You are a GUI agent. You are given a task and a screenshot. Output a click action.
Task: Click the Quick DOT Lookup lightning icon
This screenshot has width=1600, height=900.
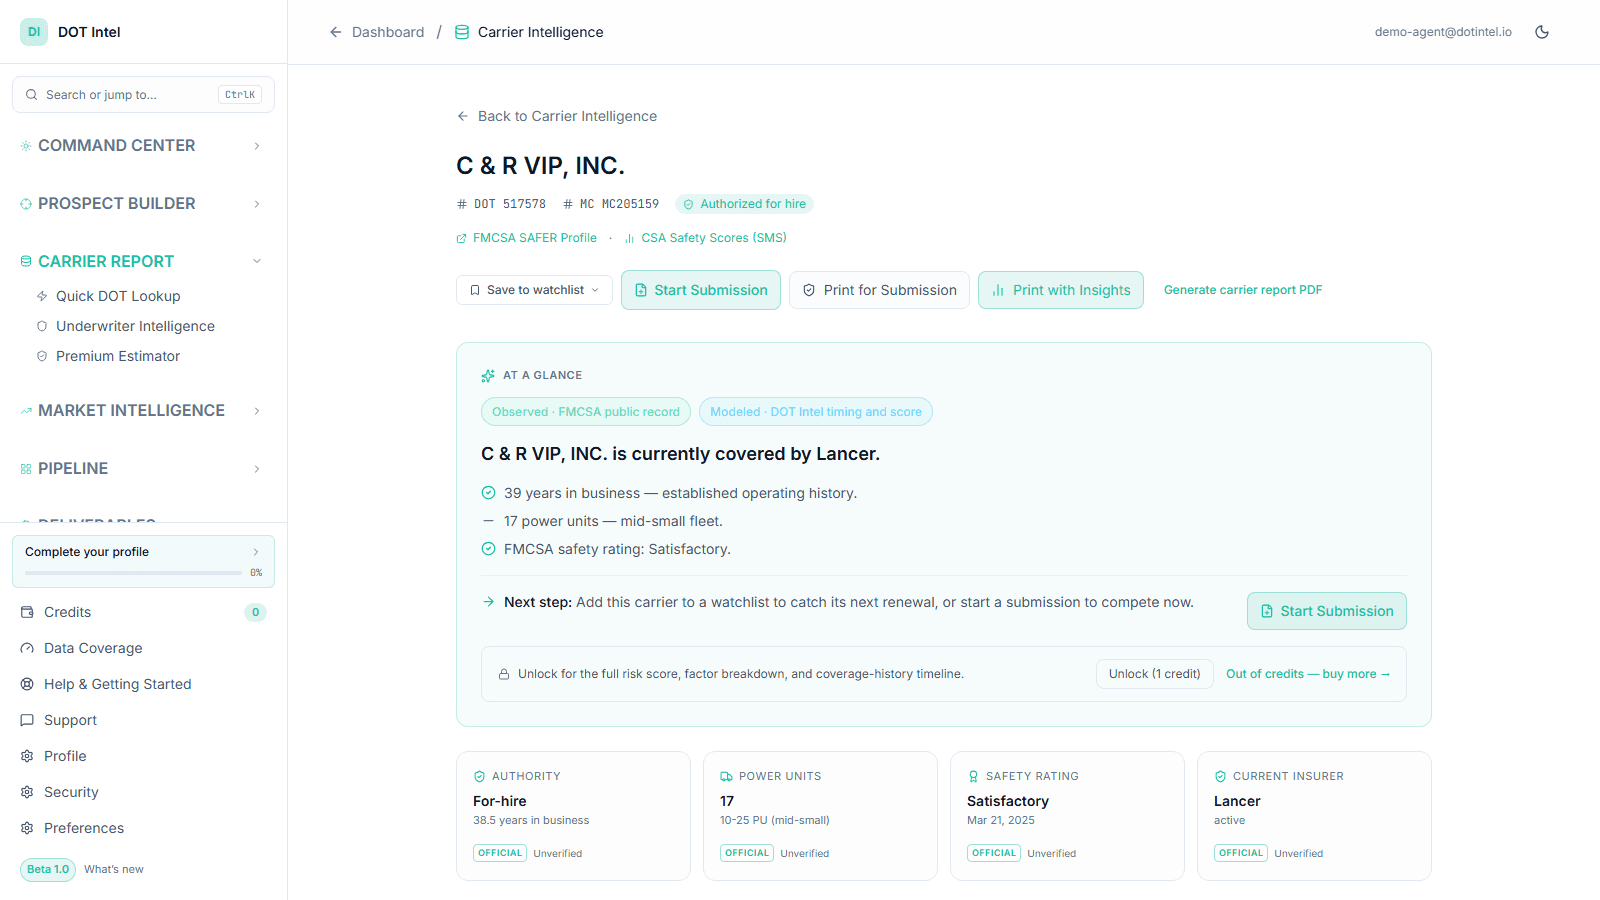coord(42,296)
